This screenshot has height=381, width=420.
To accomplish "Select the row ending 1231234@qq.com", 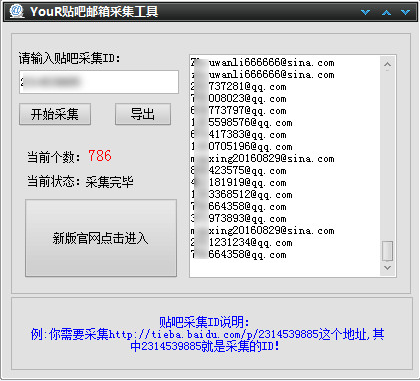I will click(242, 243).
